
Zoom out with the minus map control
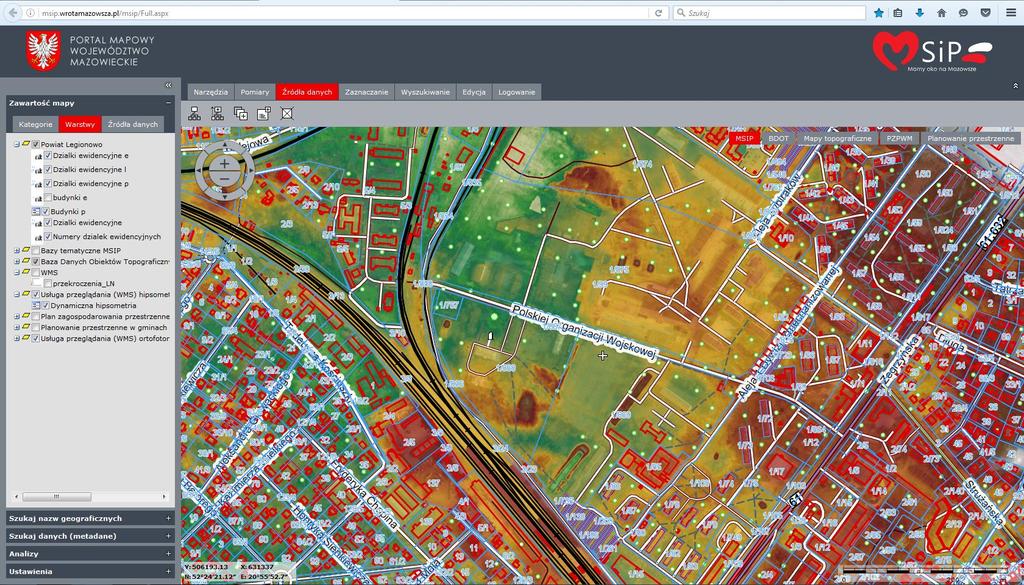[225, 178]
